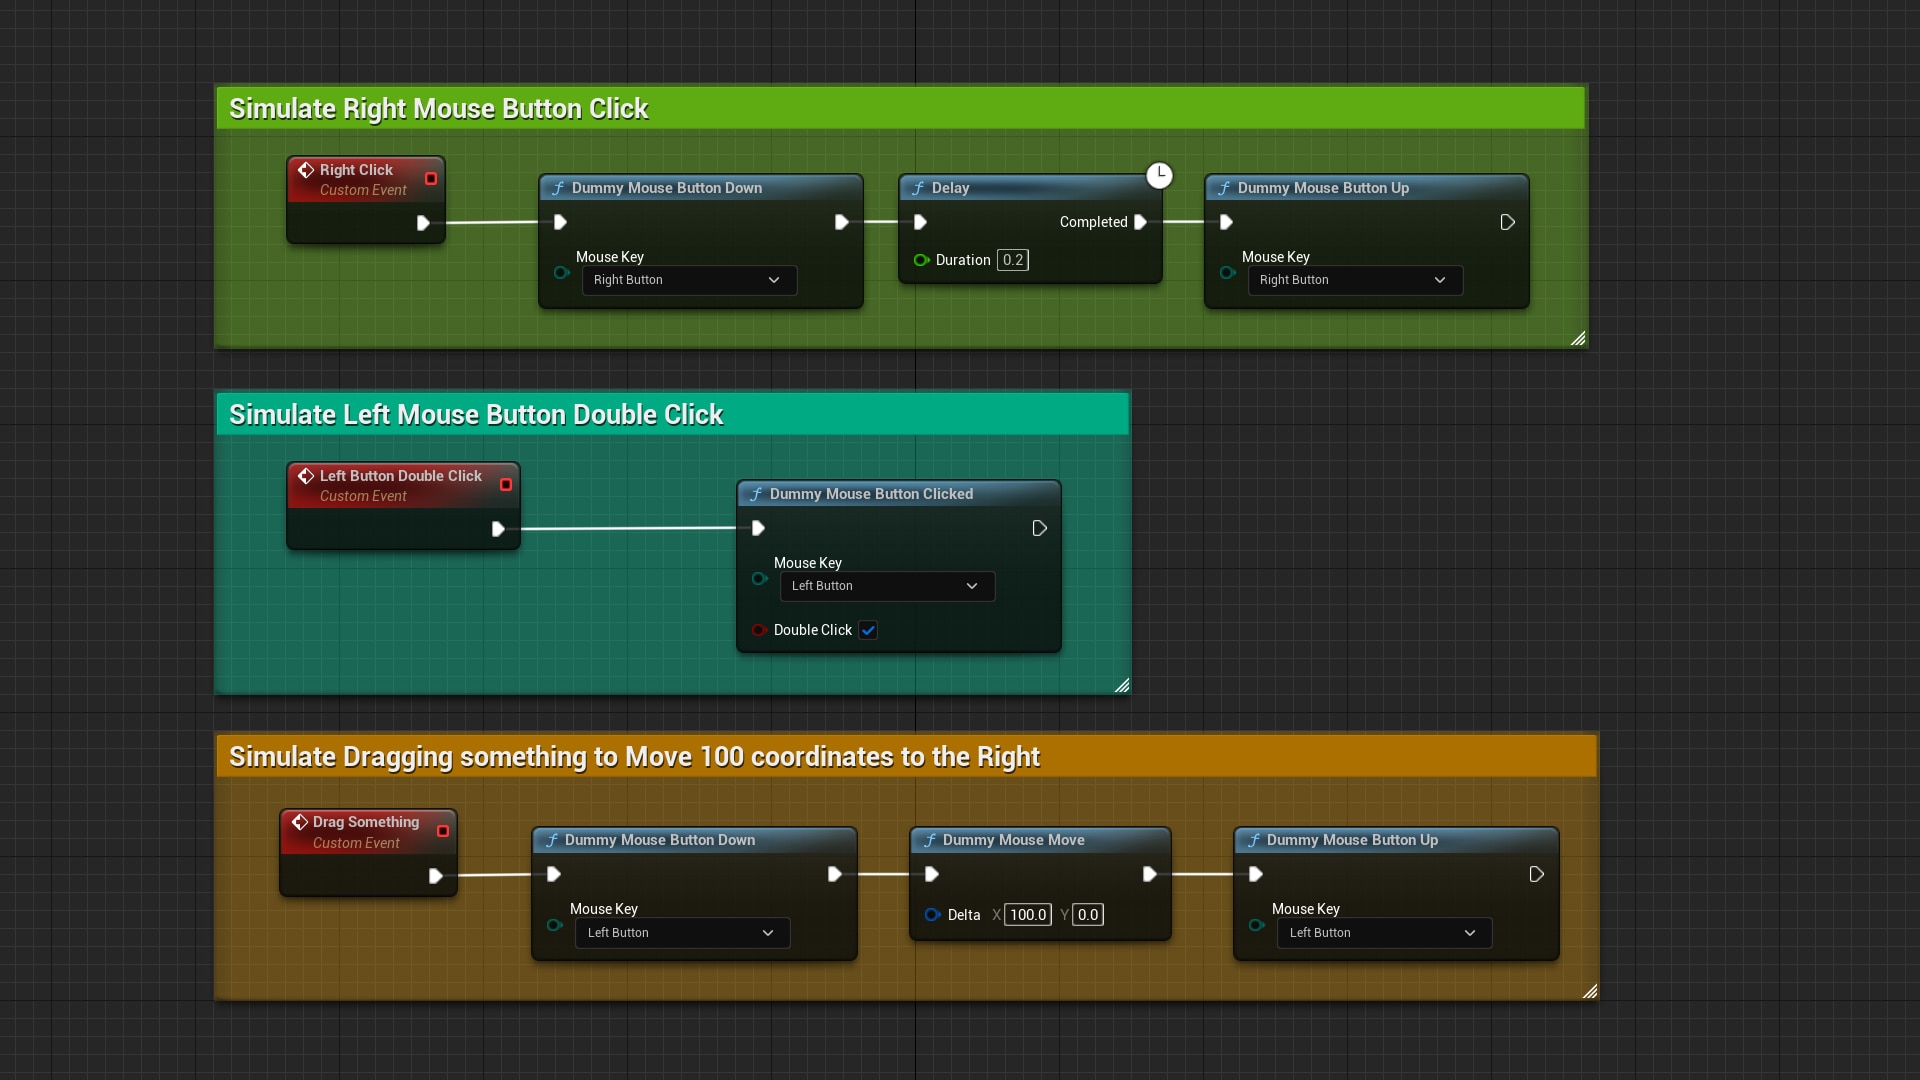Click the delegate pin on Left Button Double Click event
Screen dimensions: 1920x1080
[x=505, y=485]
